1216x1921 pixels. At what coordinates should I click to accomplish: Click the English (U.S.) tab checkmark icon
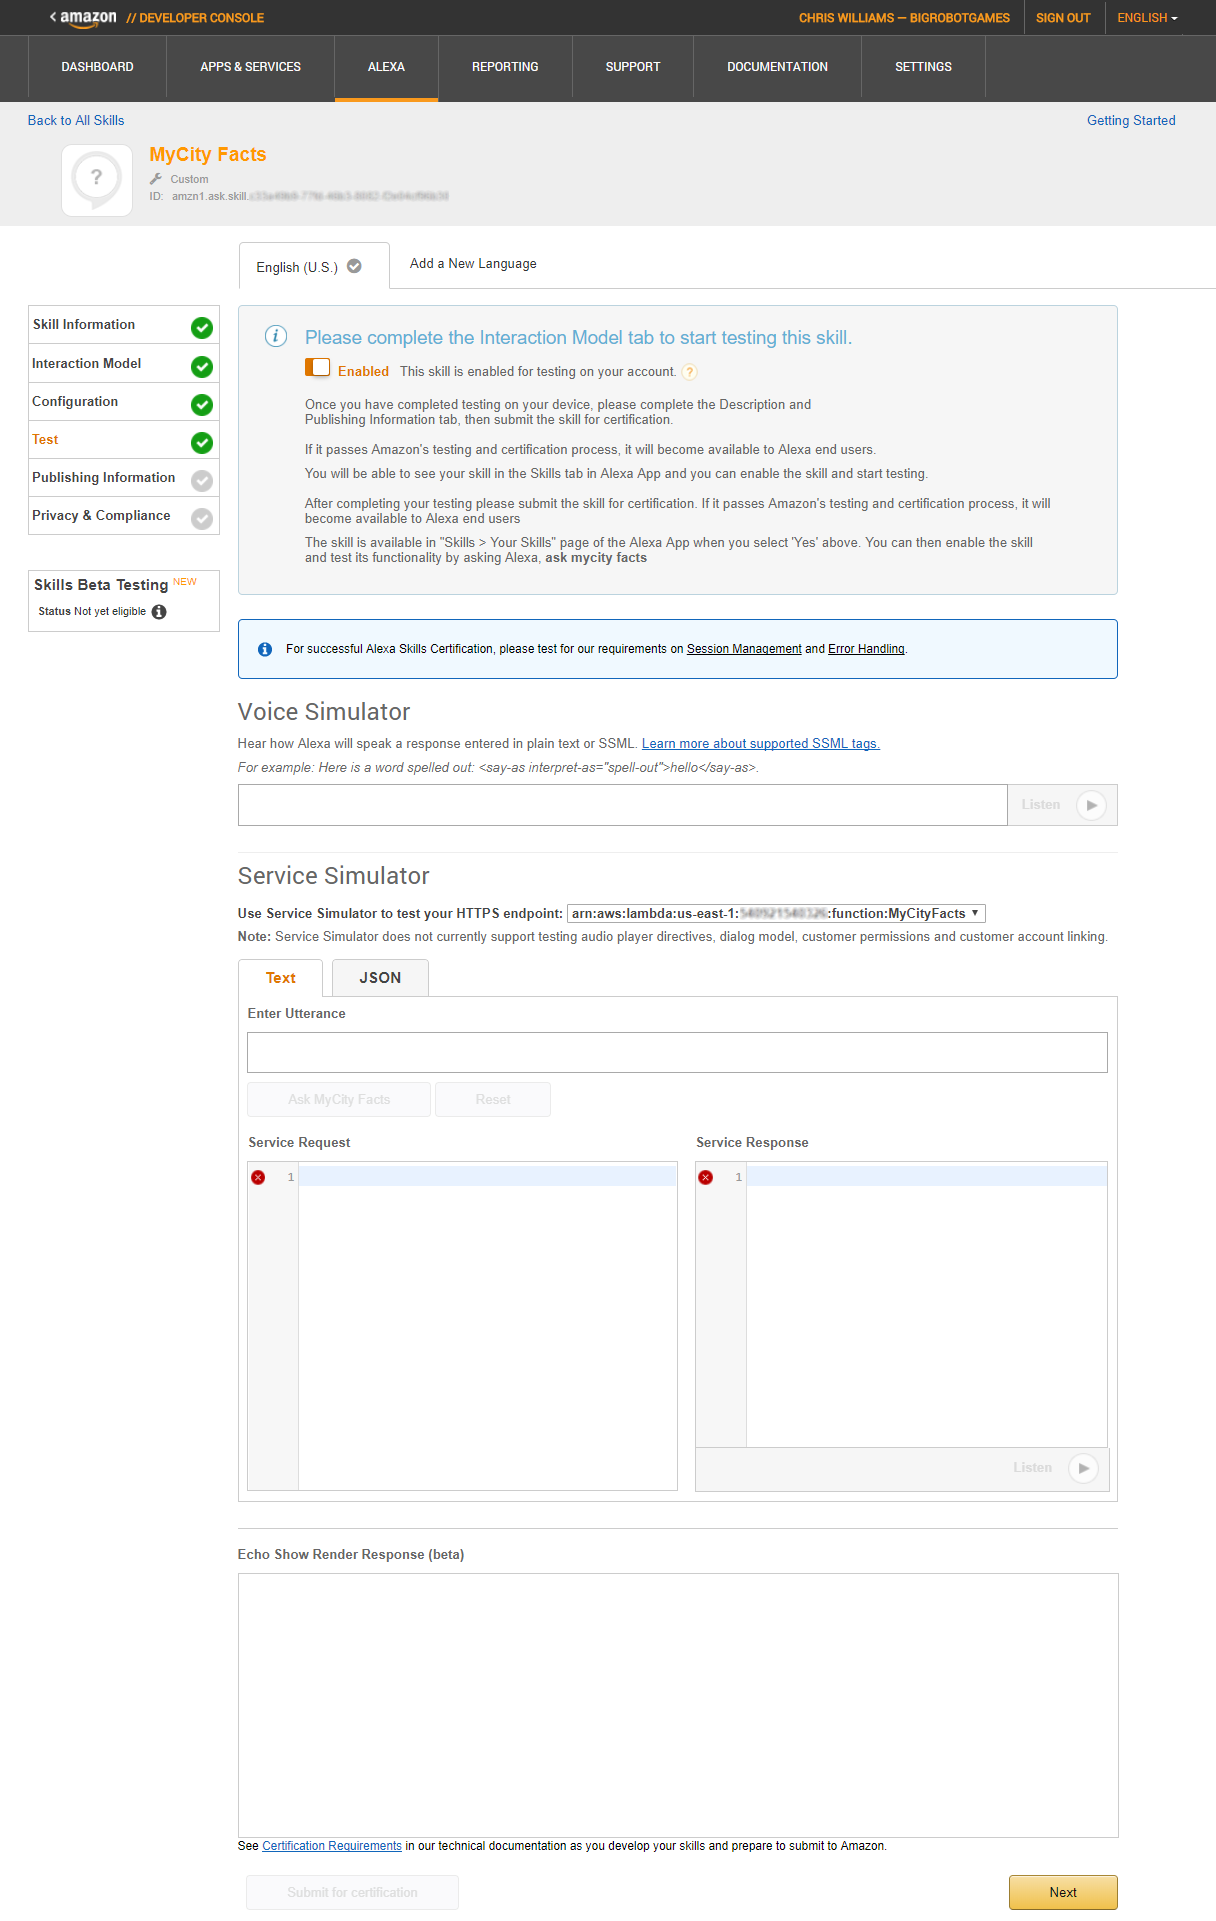tap(354, 266)
